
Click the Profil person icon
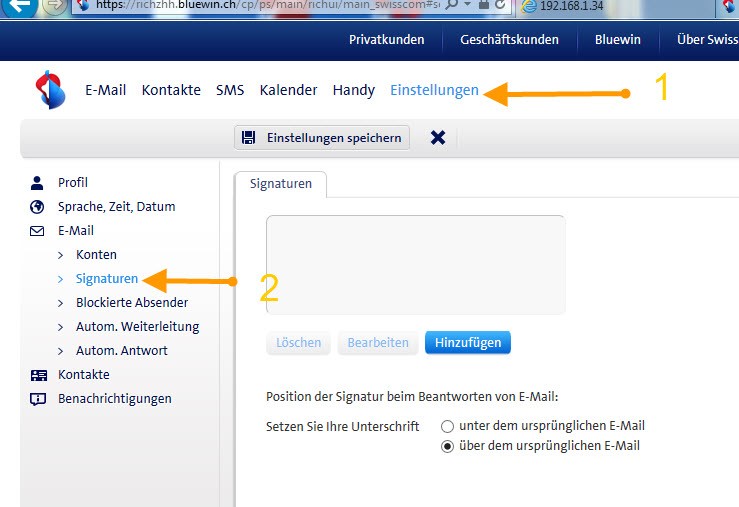tap(37, 183)
